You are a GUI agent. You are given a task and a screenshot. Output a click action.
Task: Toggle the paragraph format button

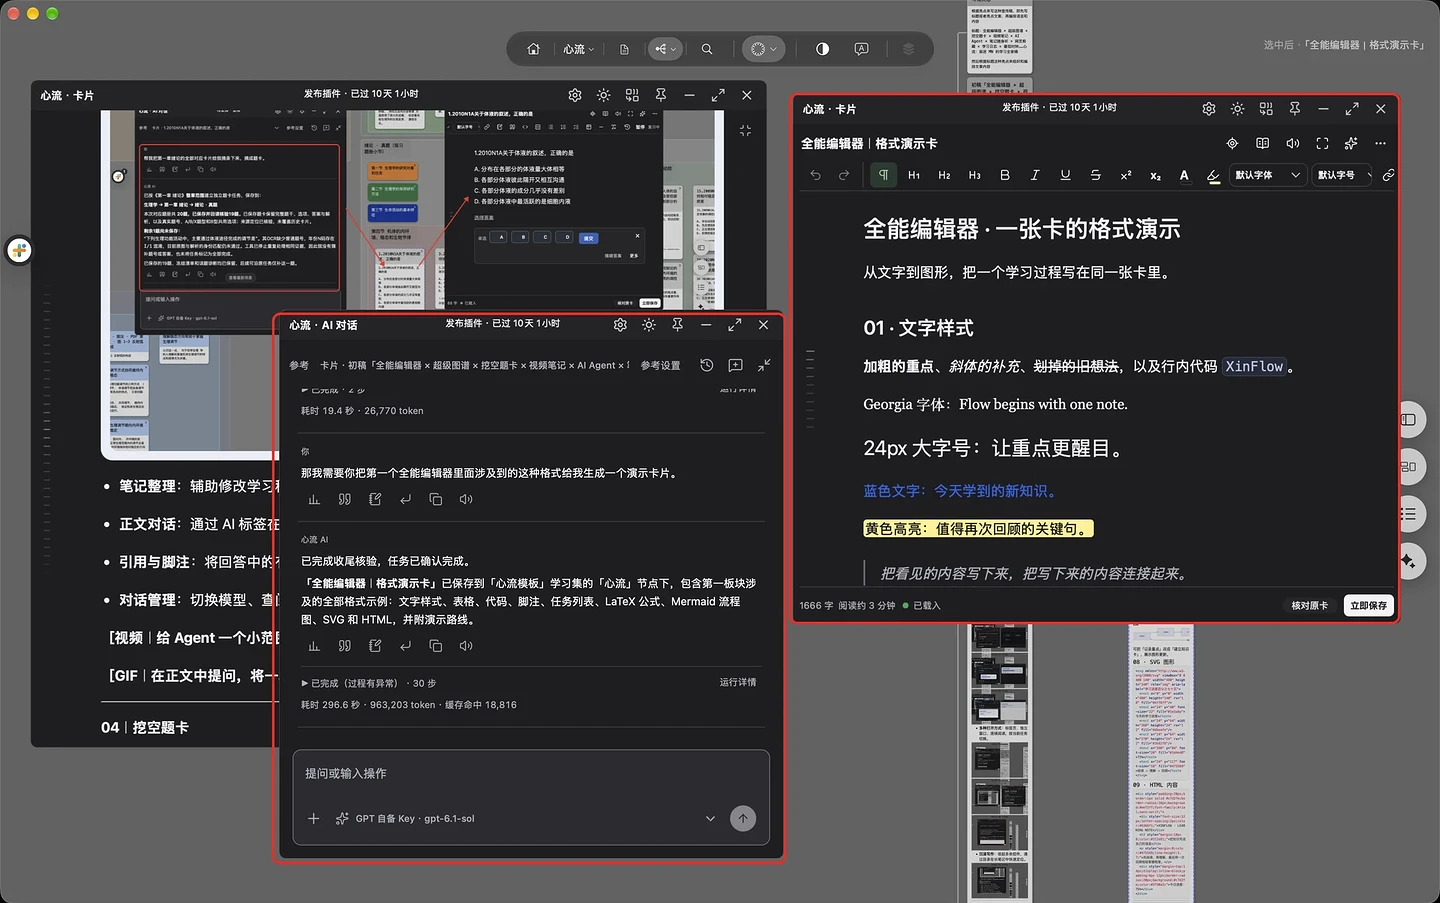pos(883,175)
